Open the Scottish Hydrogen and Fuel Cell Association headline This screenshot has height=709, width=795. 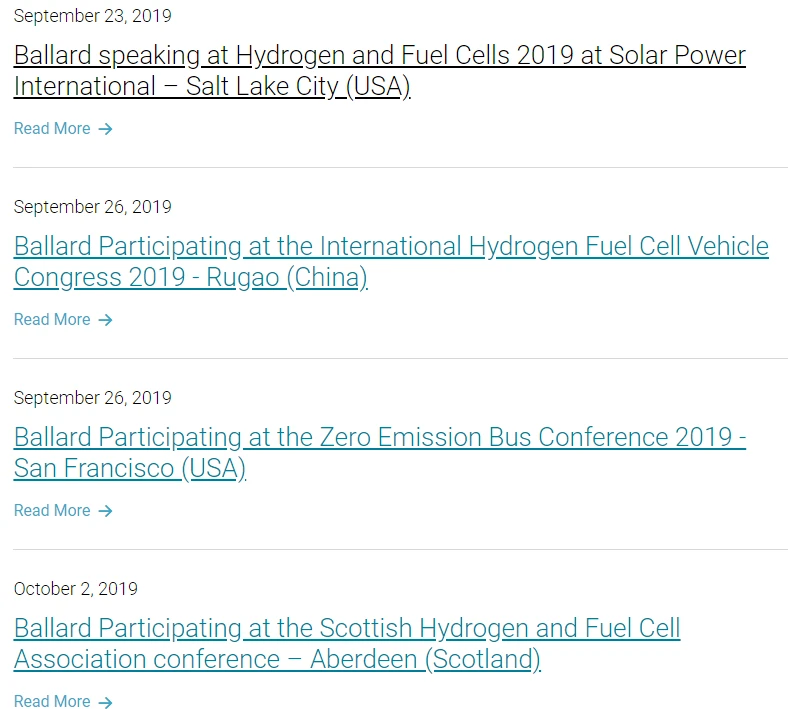pos(346,628)
